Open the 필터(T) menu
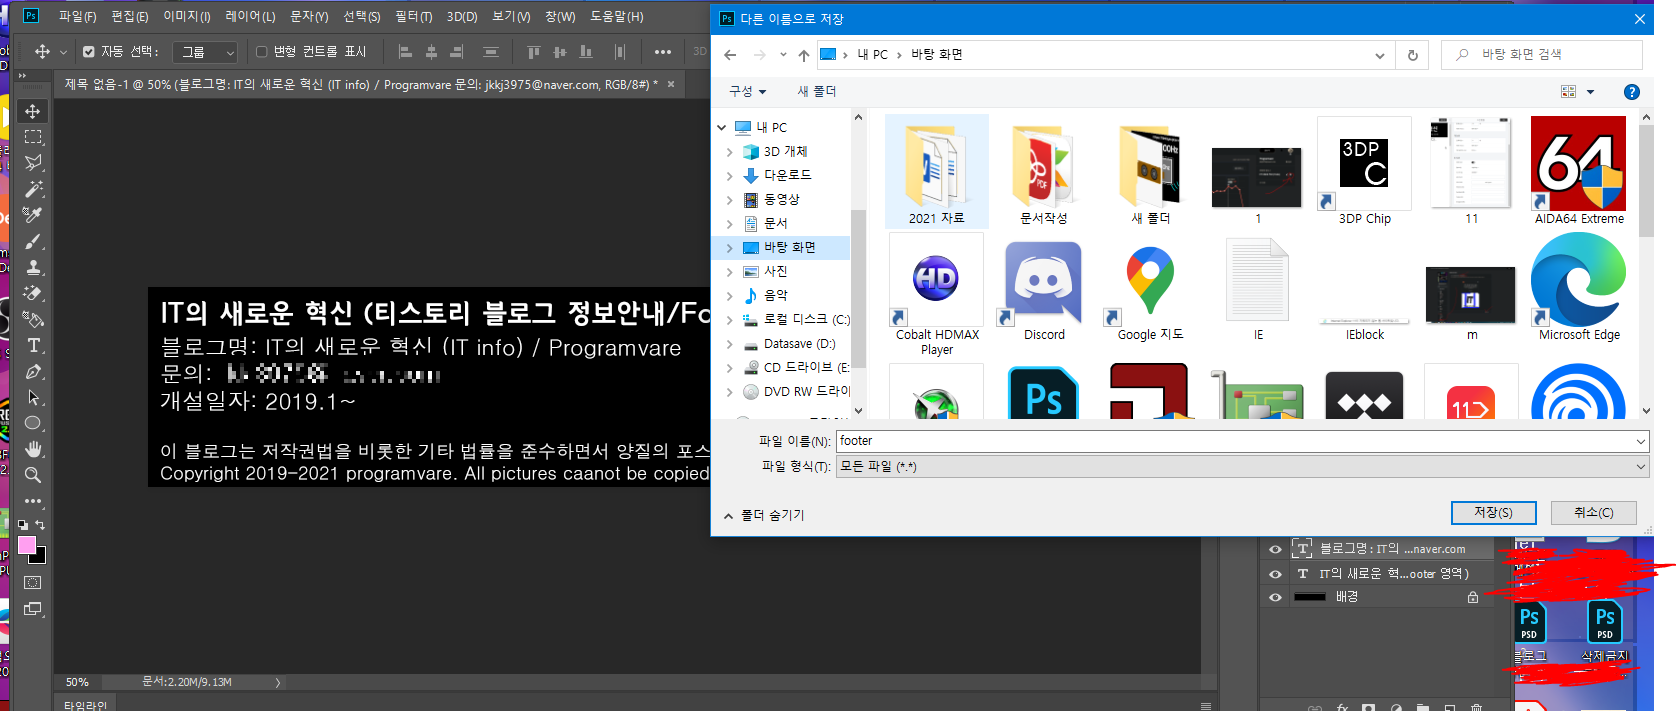1676x711 pixels. pos(413,17)
